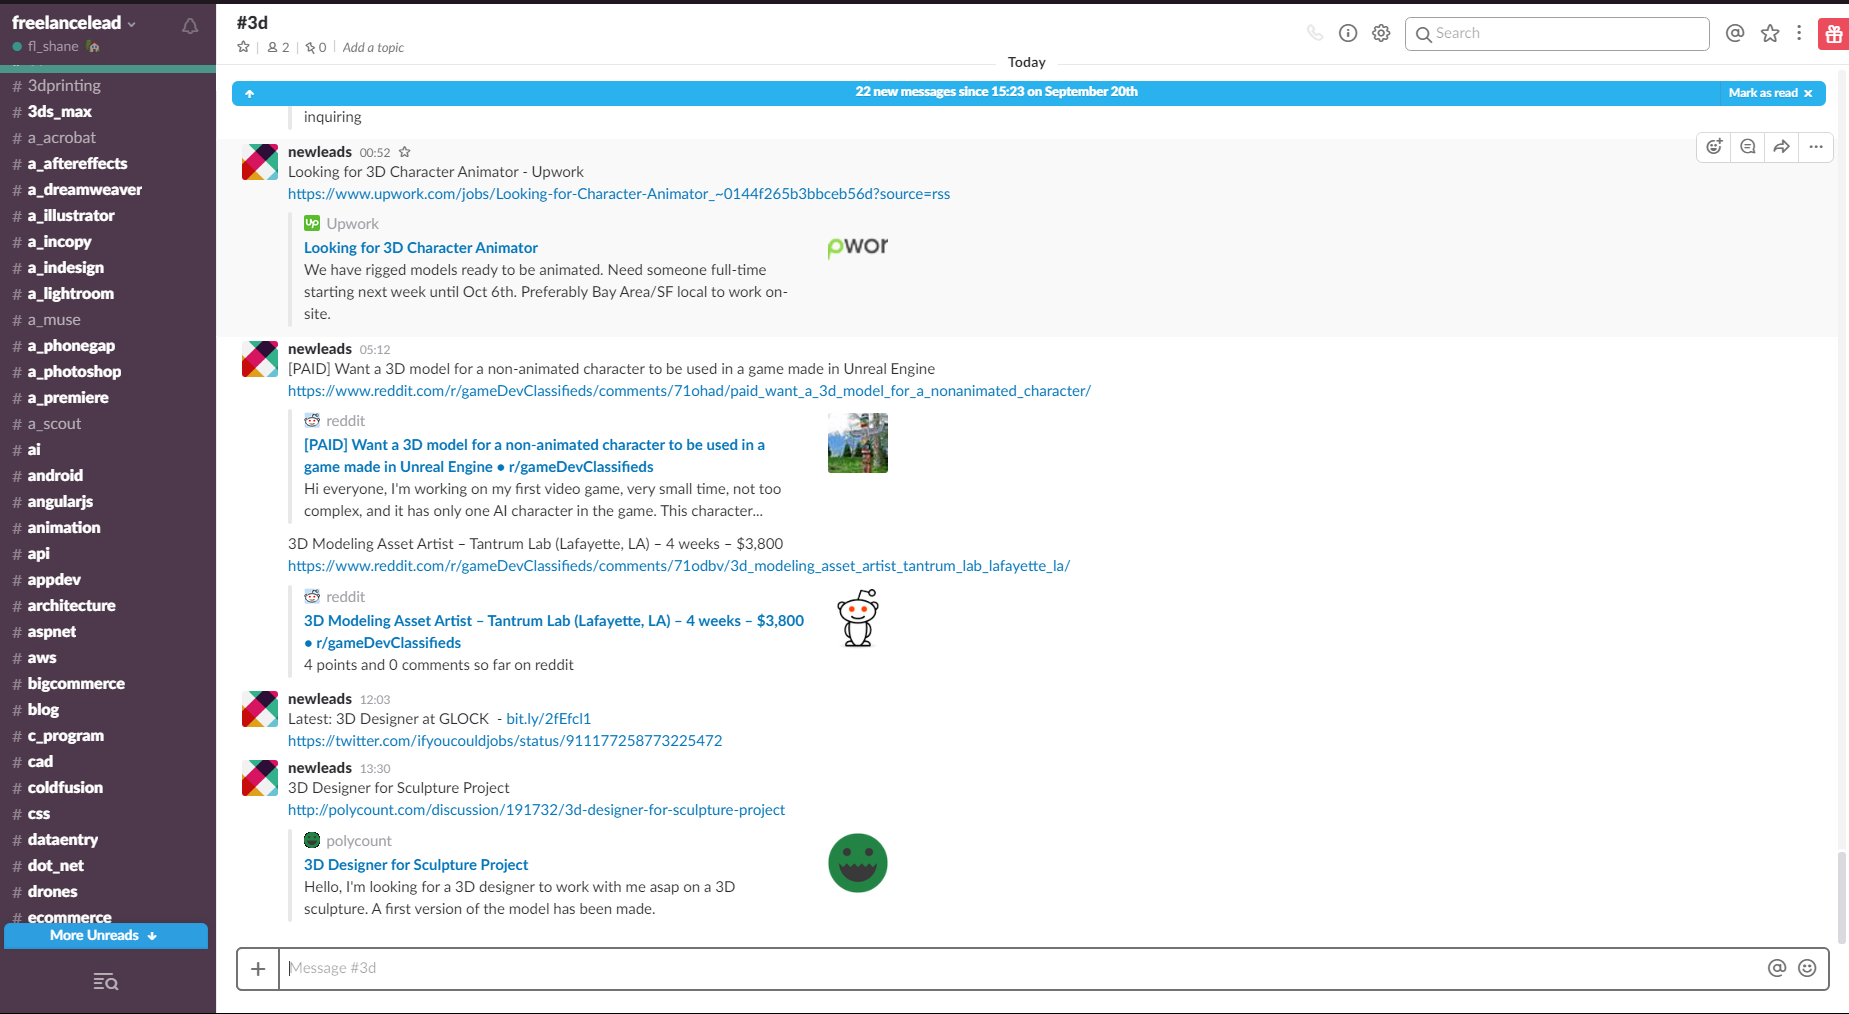Open the bit.ly/2fEfcl1 link

(x=548, y=719)
